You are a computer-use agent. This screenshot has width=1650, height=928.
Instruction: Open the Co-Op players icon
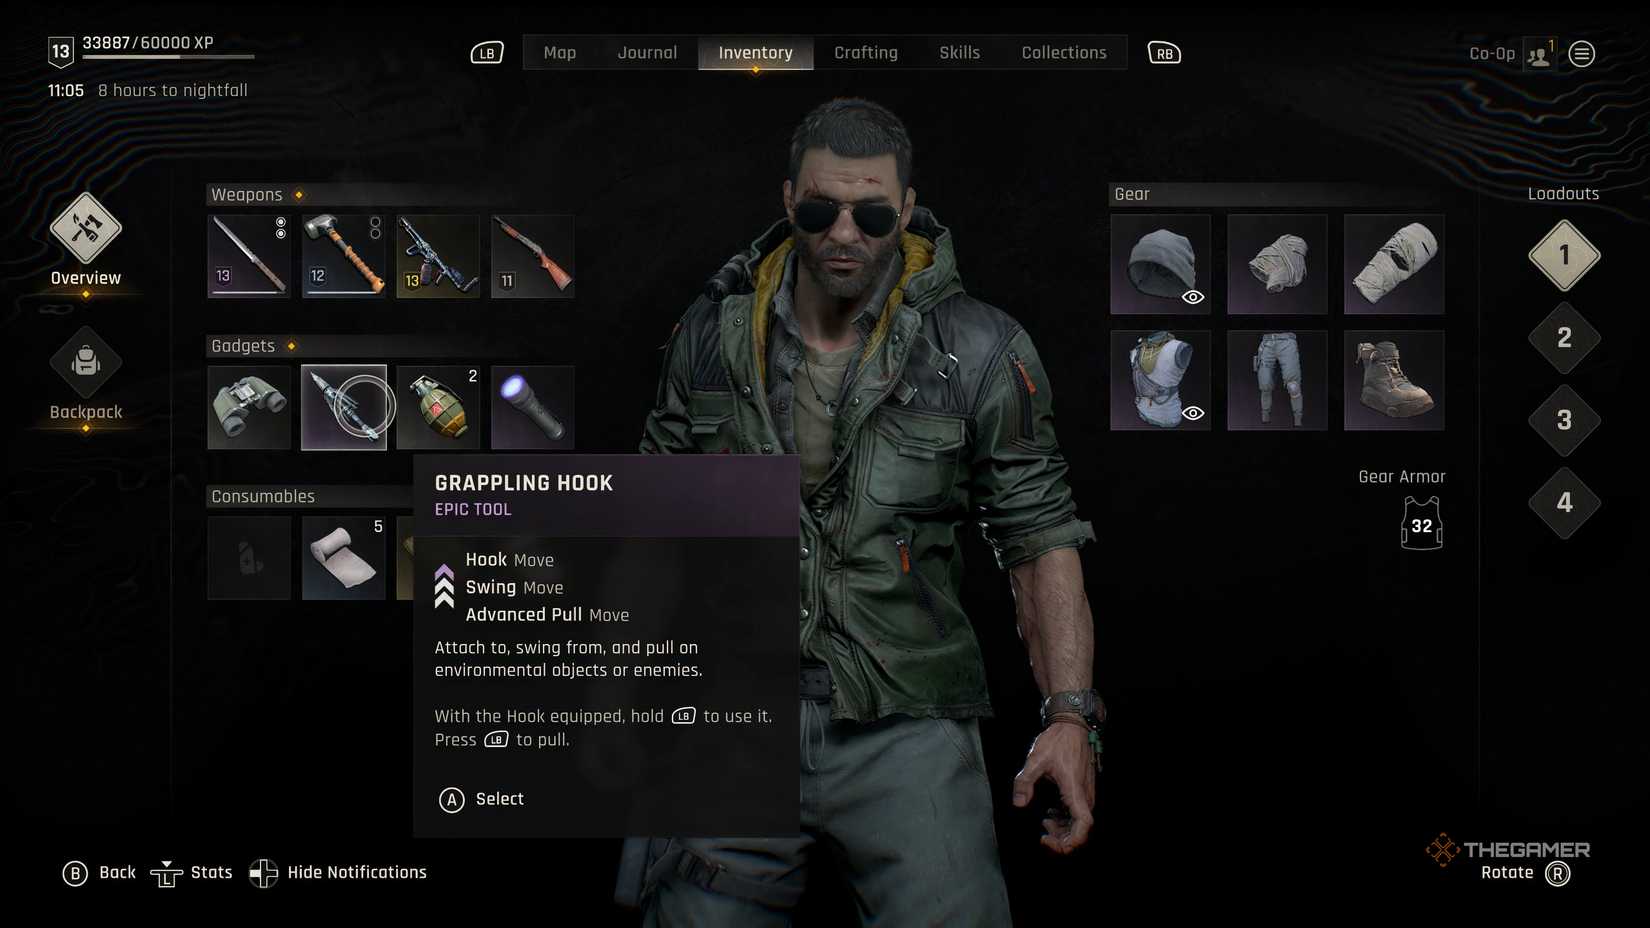(1539, 54)
